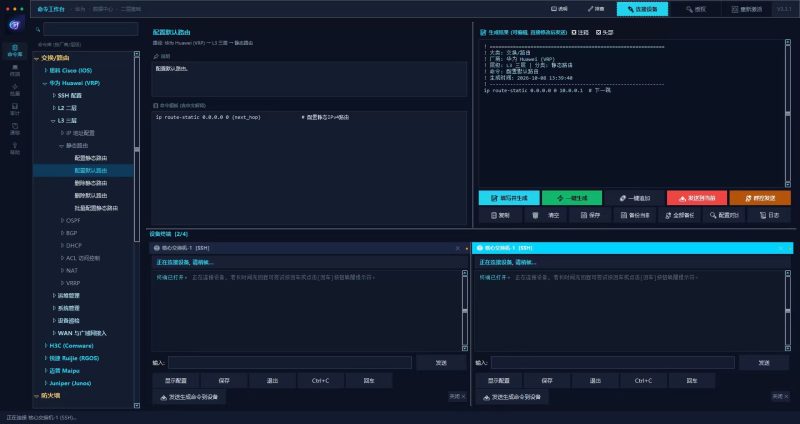Select 配置静态路由 in the tree
Screen dimensions: 800x424
pyautogui.click(x=91, y=158)
